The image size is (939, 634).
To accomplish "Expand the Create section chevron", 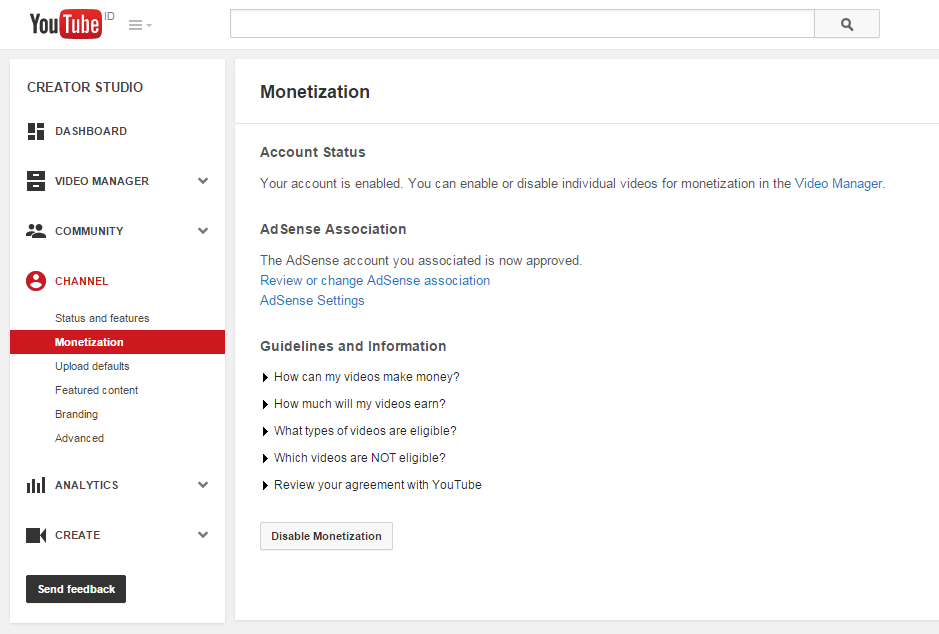I will click(x=203, y=535).
